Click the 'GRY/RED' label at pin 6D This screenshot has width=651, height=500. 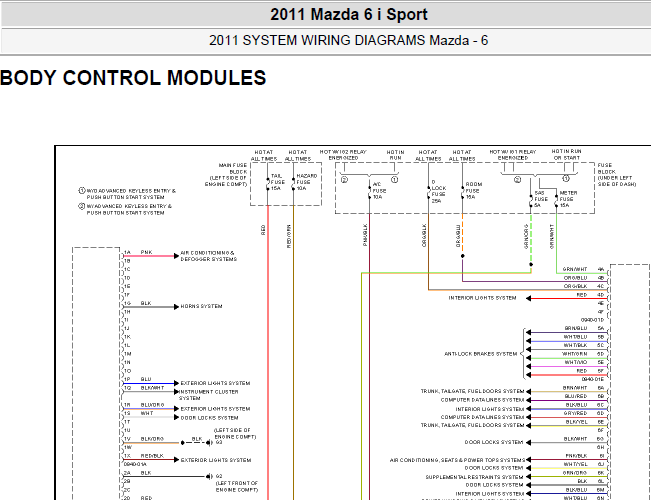pyautogui.click(x=575, y=414)
